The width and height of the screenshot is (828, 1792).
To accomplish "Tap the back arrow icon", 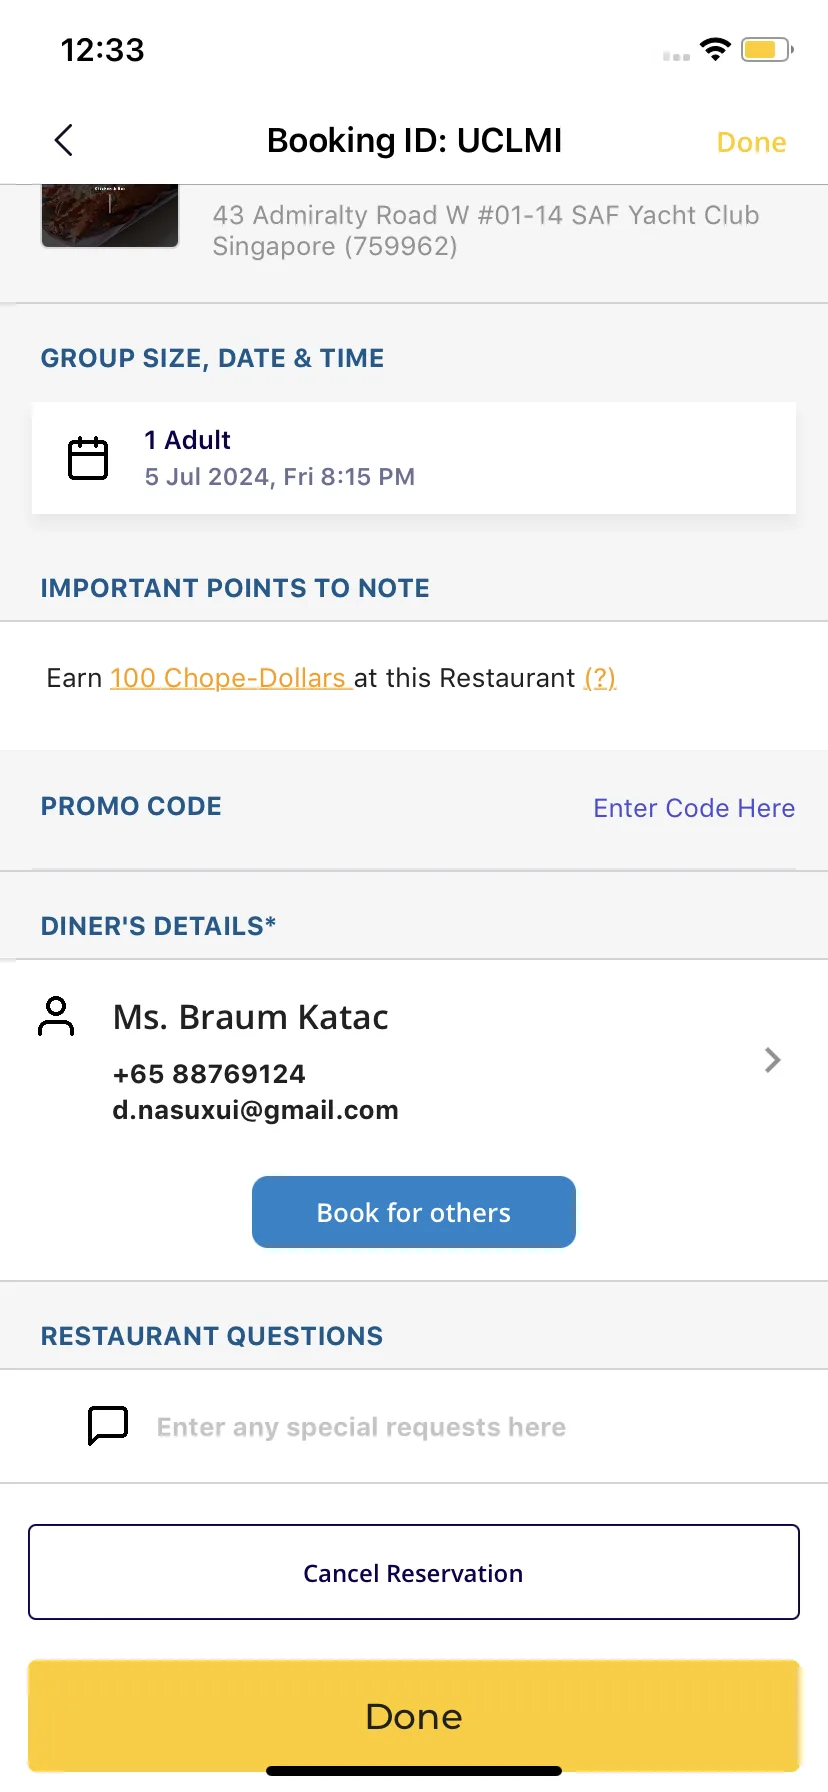I will pyautogui.click(x=64, y=140).
